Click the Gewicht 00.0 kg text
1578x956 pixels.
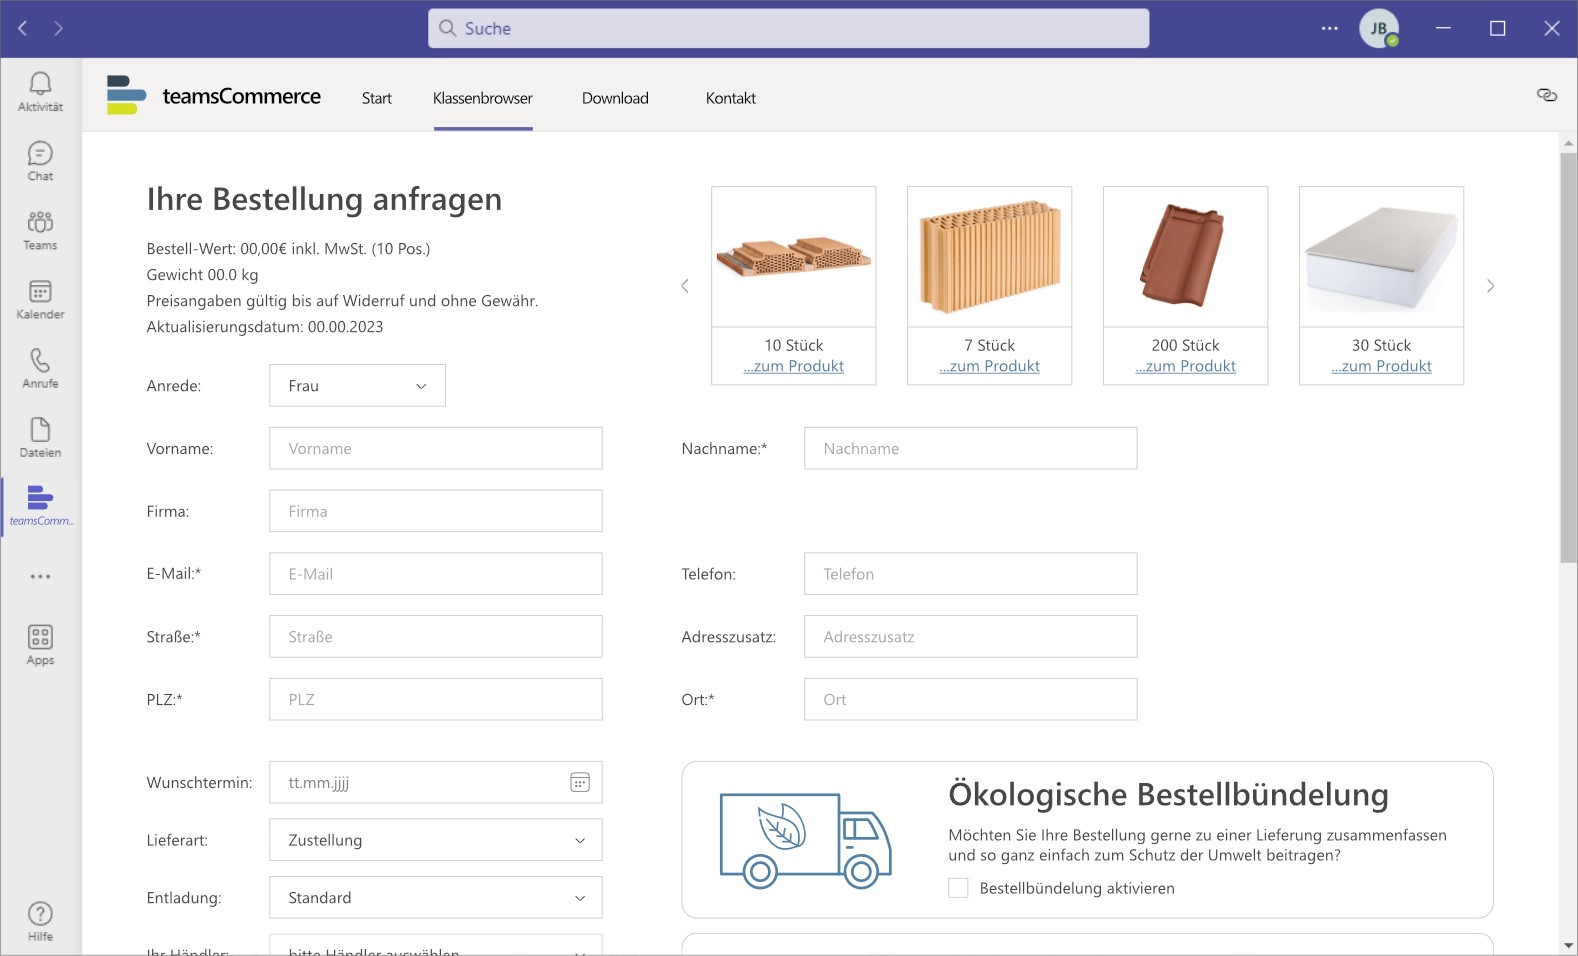click(x=202, y=275)
